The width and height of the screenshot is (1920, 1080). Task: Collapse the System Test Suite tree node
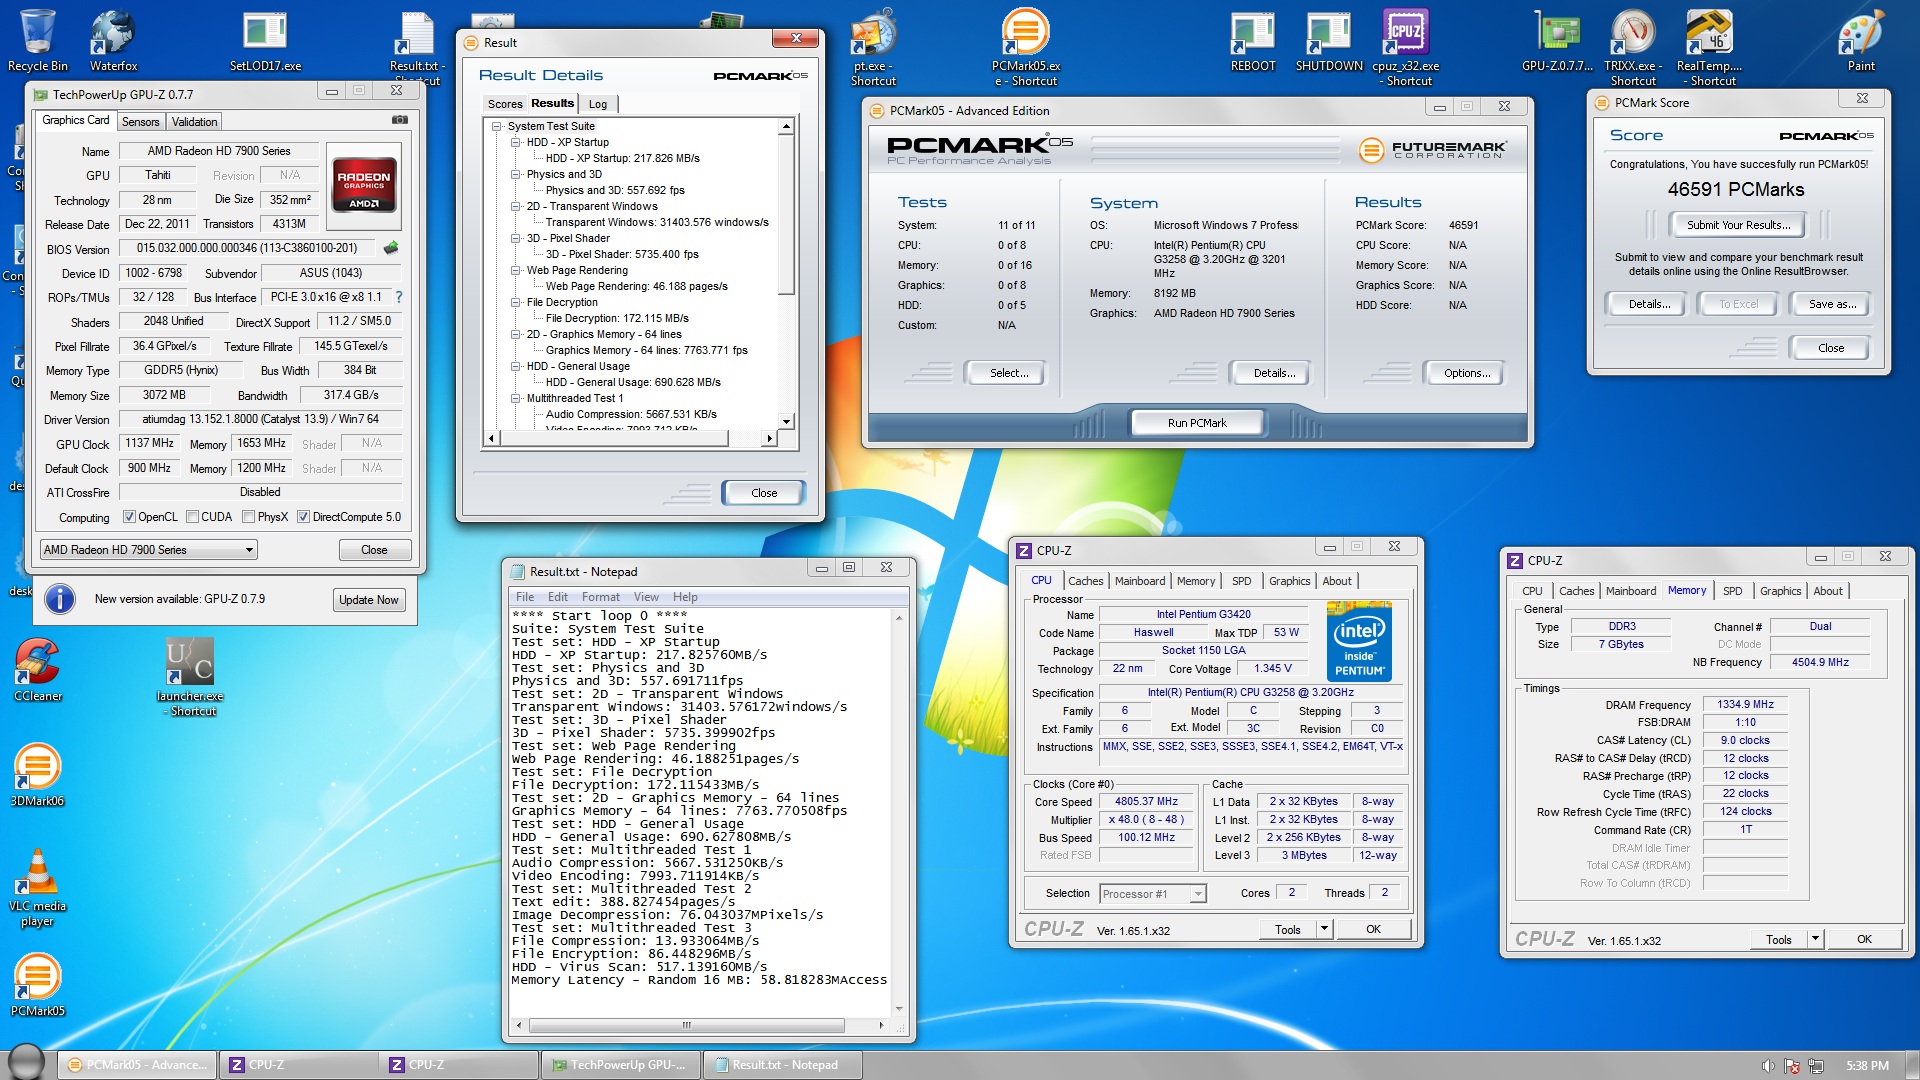[x=496, y=126]
